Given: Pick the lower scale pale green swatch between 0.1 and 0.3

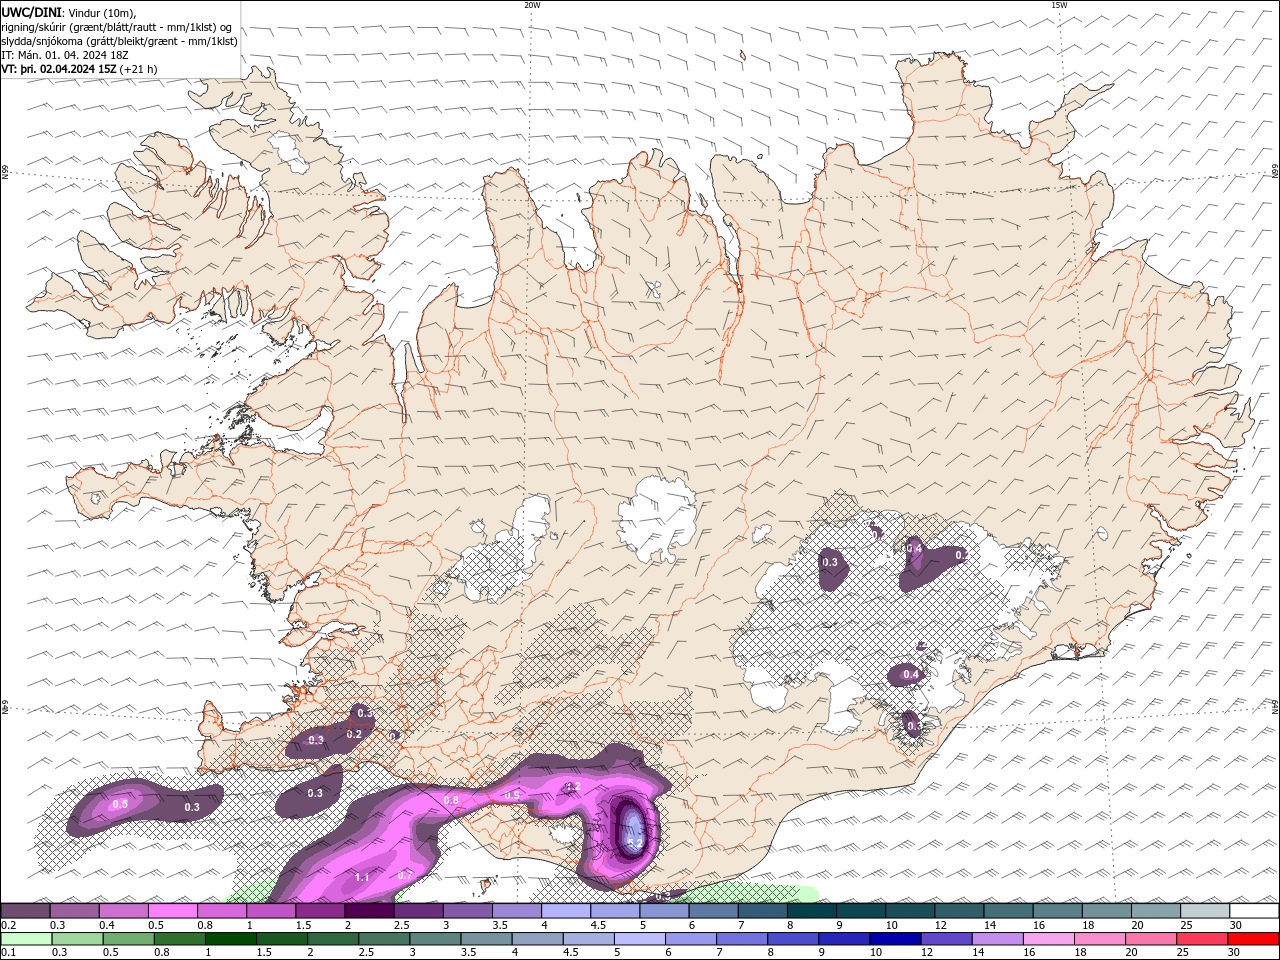Looking at the screenshot, I should [x=26, y=939].
